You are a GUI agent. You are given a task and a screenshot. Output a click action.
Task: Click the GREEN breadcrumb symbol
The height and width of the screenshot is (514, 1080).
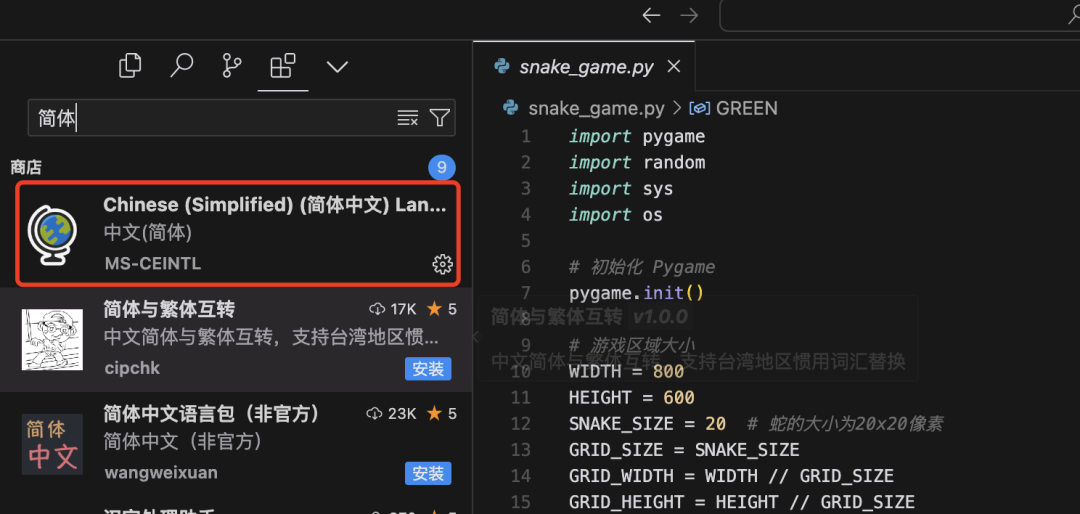[747, 108]
